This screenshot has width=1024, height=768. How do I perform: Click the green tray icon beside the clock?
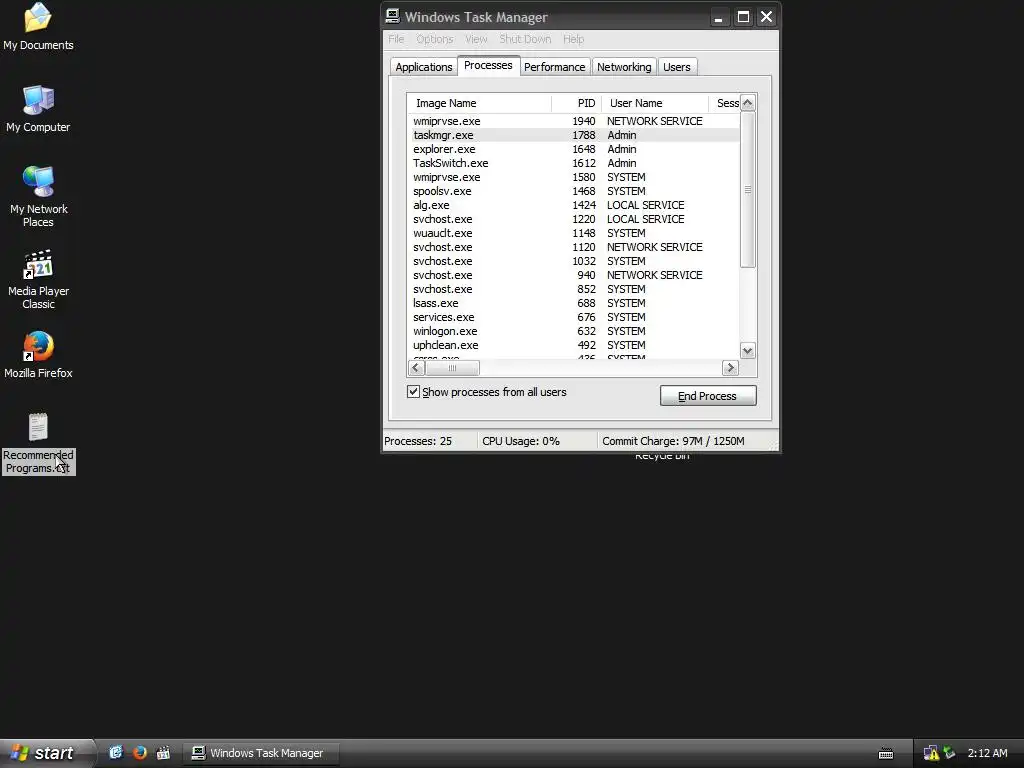[949, 753]
